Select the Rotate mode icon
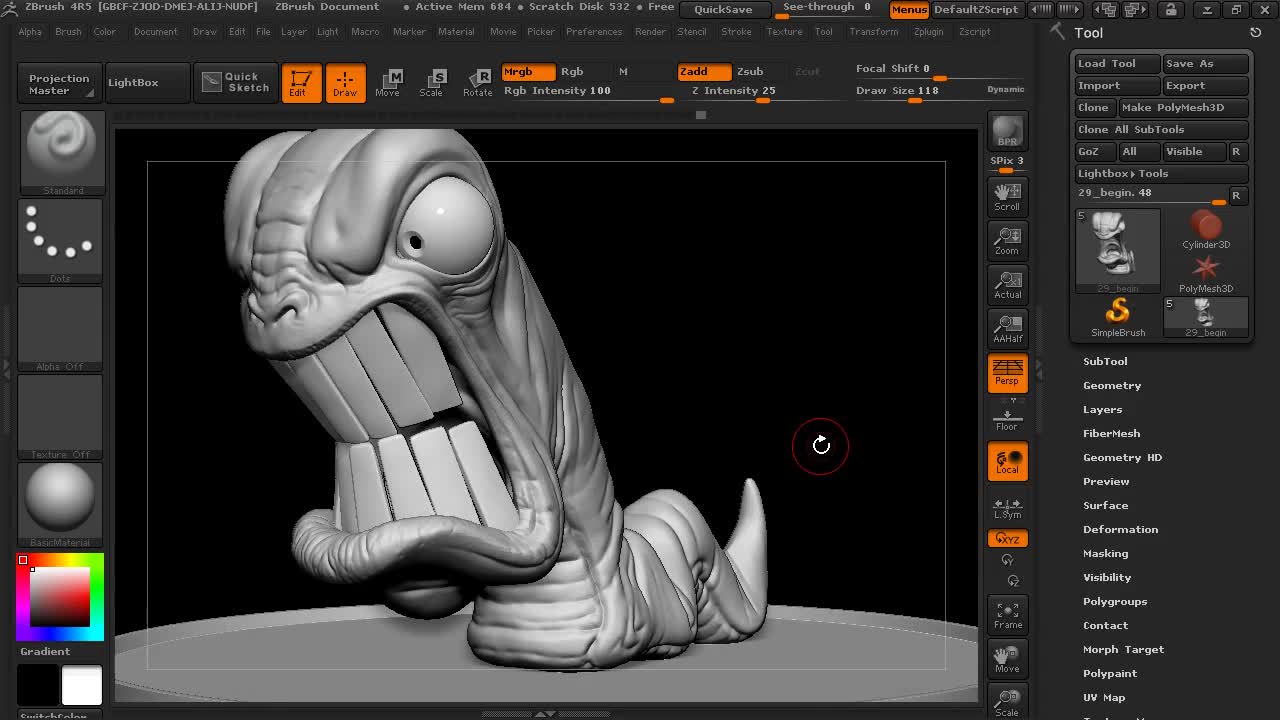 [x=477, y=83]
